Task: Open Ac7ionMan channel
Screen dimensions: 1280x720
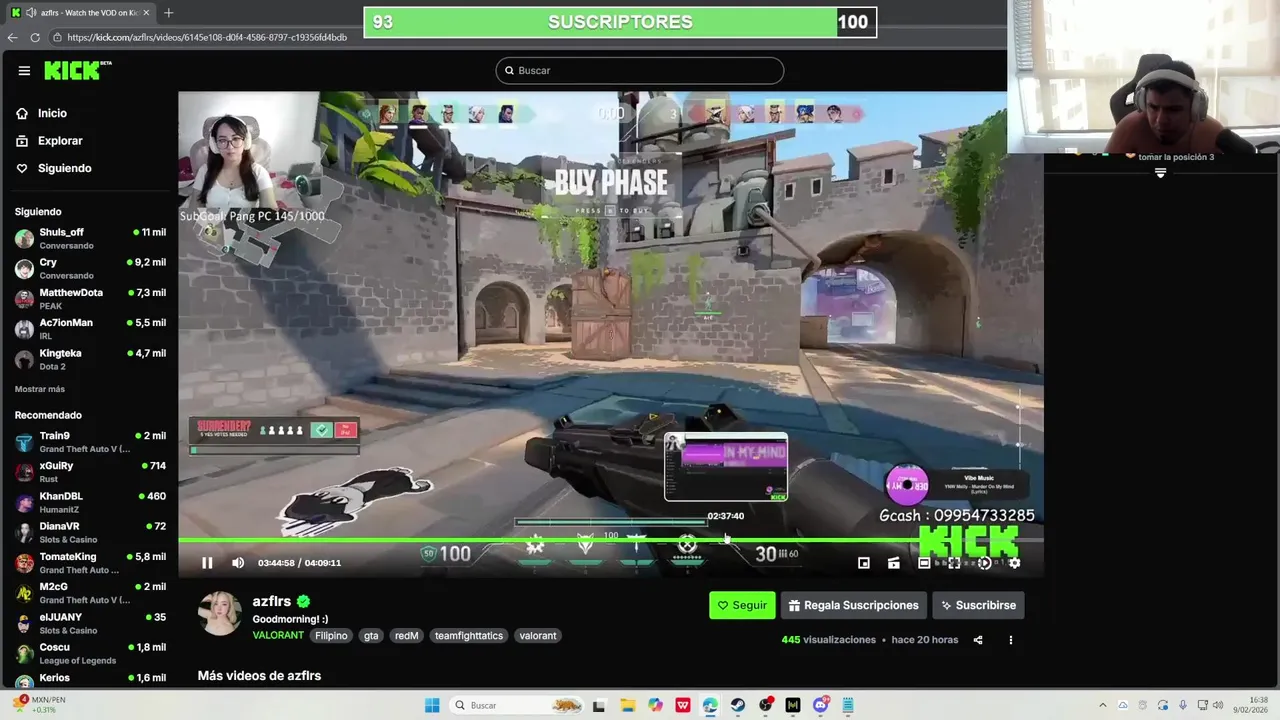Action: click(x=89, y=328)
